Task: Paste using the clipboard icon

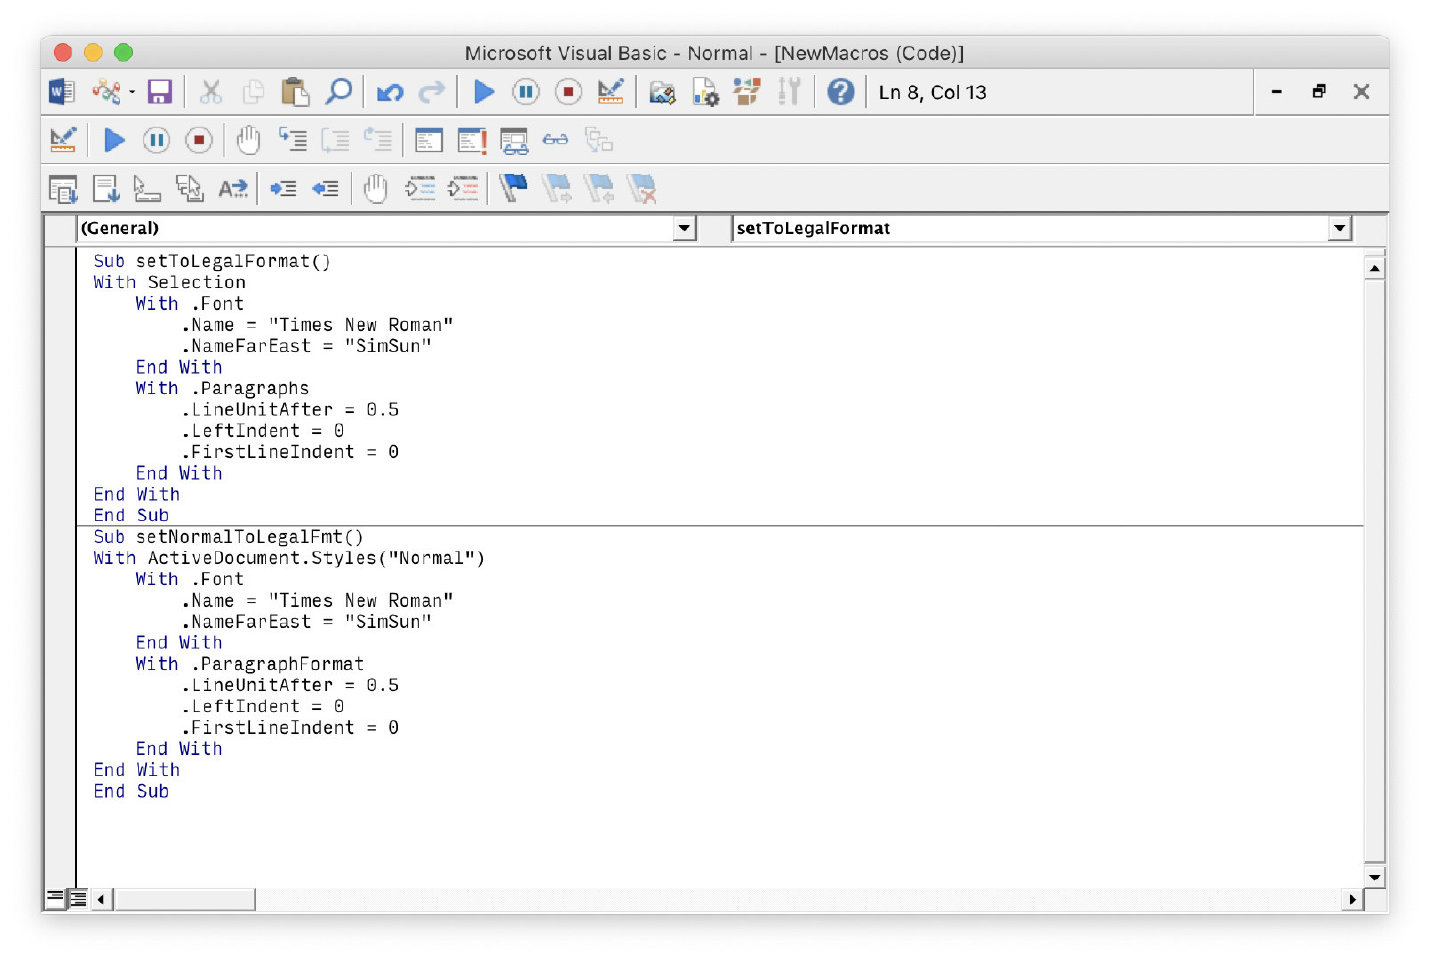Action: click(295, 92)
